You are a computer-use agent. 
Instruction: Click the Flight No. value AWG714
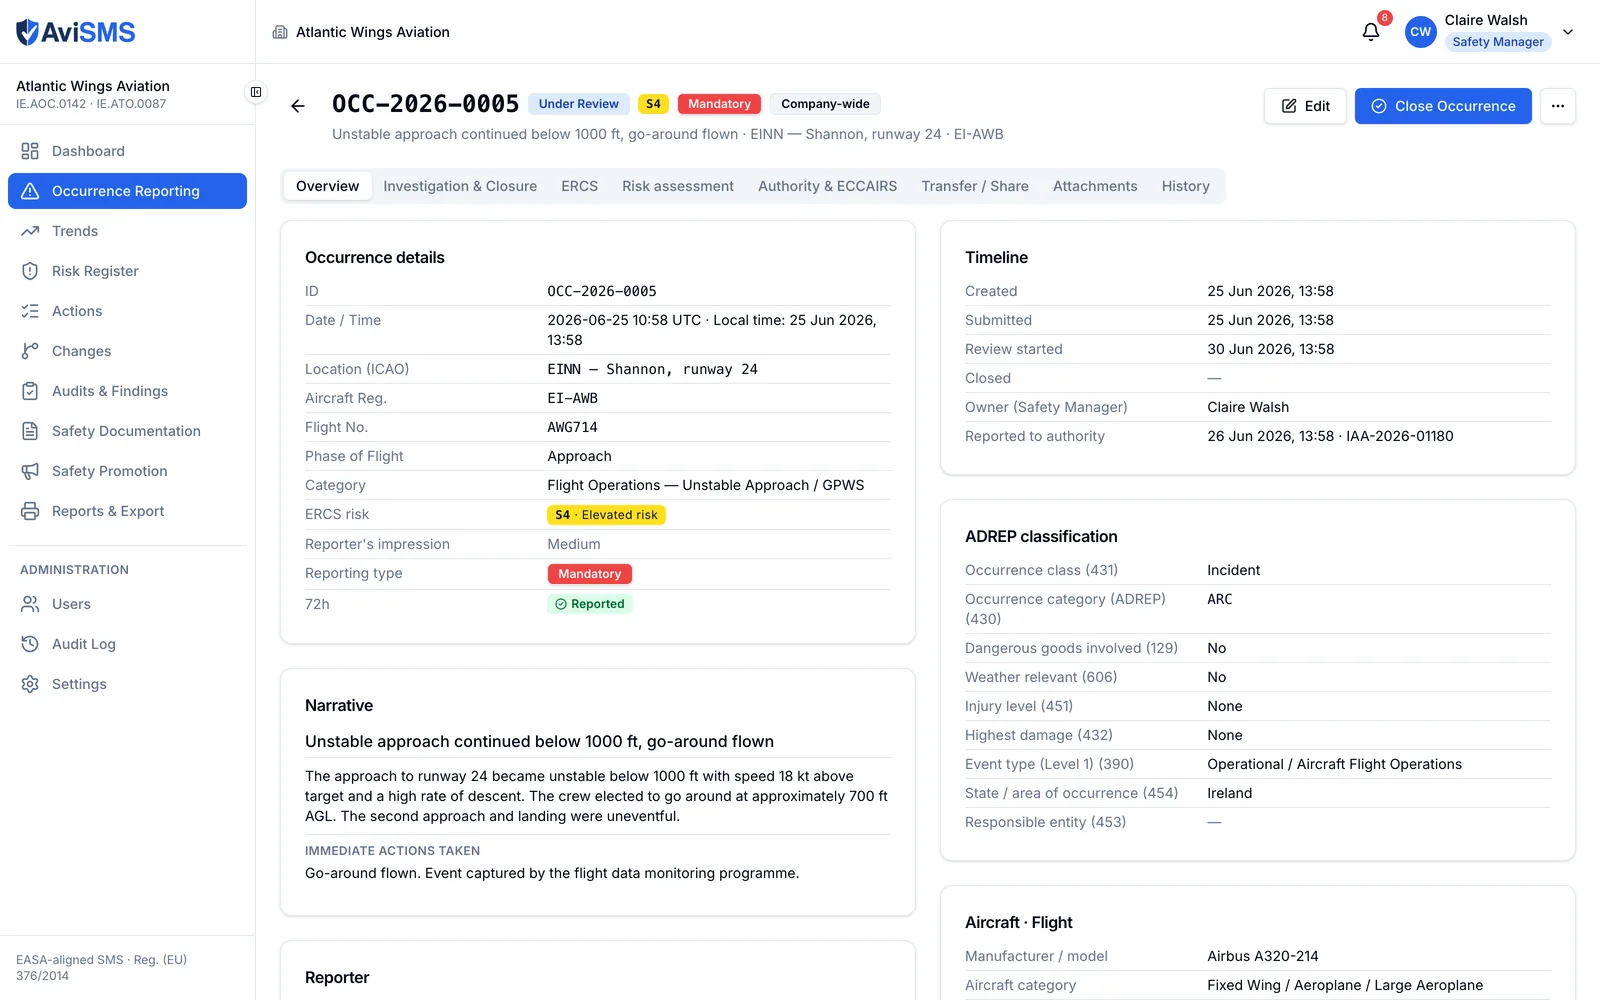[x=572, y=427]
